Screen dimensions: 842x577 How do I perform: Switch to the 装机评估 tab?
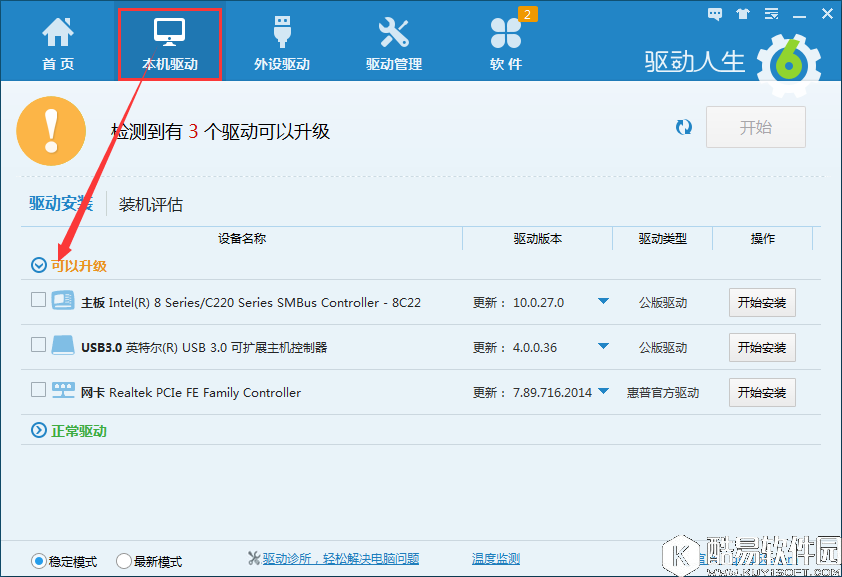[x=151, y=204]
